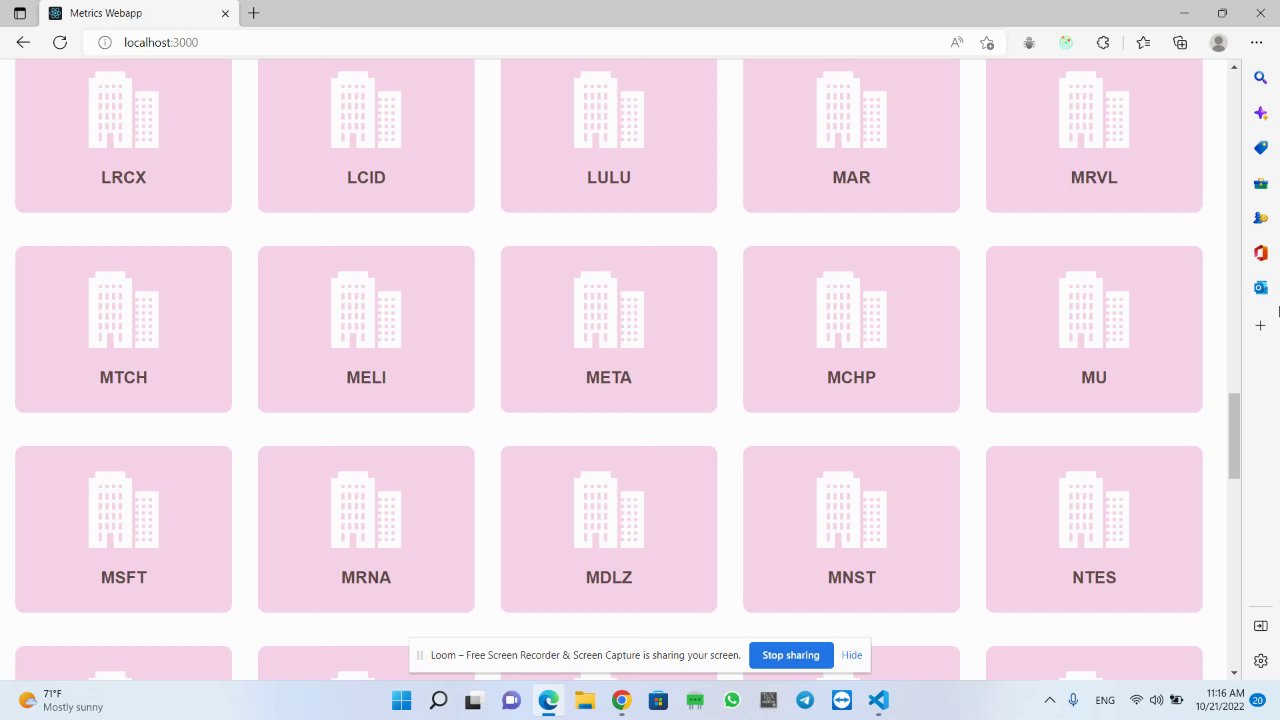Viewport: 1280px width, 720px height.
Task: Click the MSFT building icon
Action: (123, 509)
